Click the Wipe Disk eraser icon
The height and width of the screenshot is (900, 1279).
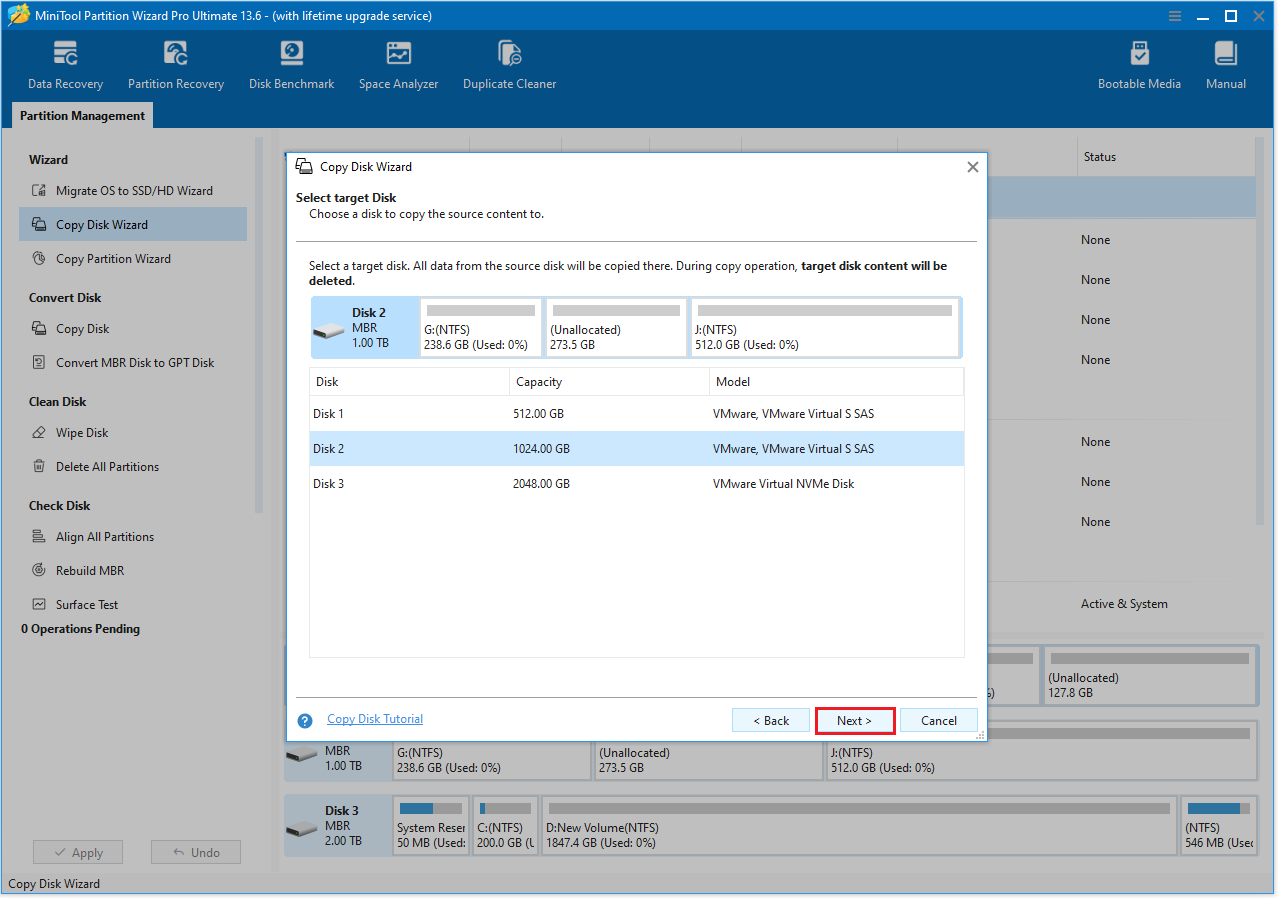(x=39, y=433)
